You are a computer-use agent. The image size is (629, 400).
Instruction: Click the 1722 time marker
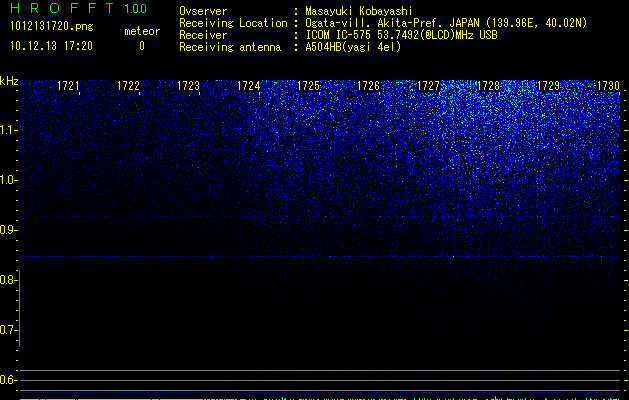pos(128,86)
